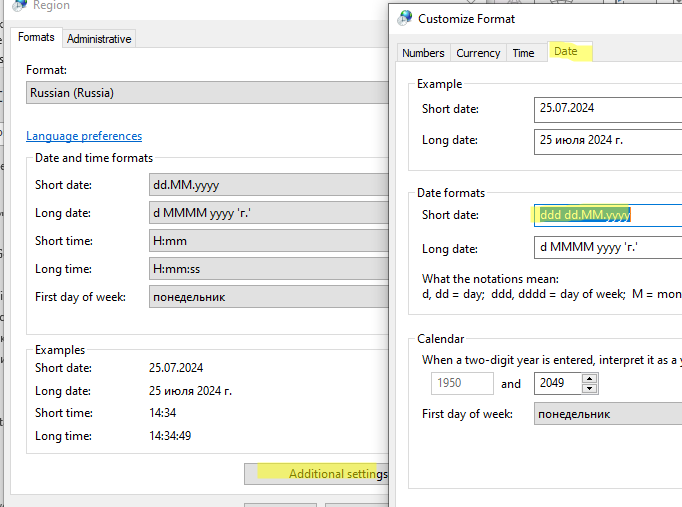Image resolution: width=682 pixels, height=507 pixels.
Task: Open the Currency tab
Action: tap(478, 53)
